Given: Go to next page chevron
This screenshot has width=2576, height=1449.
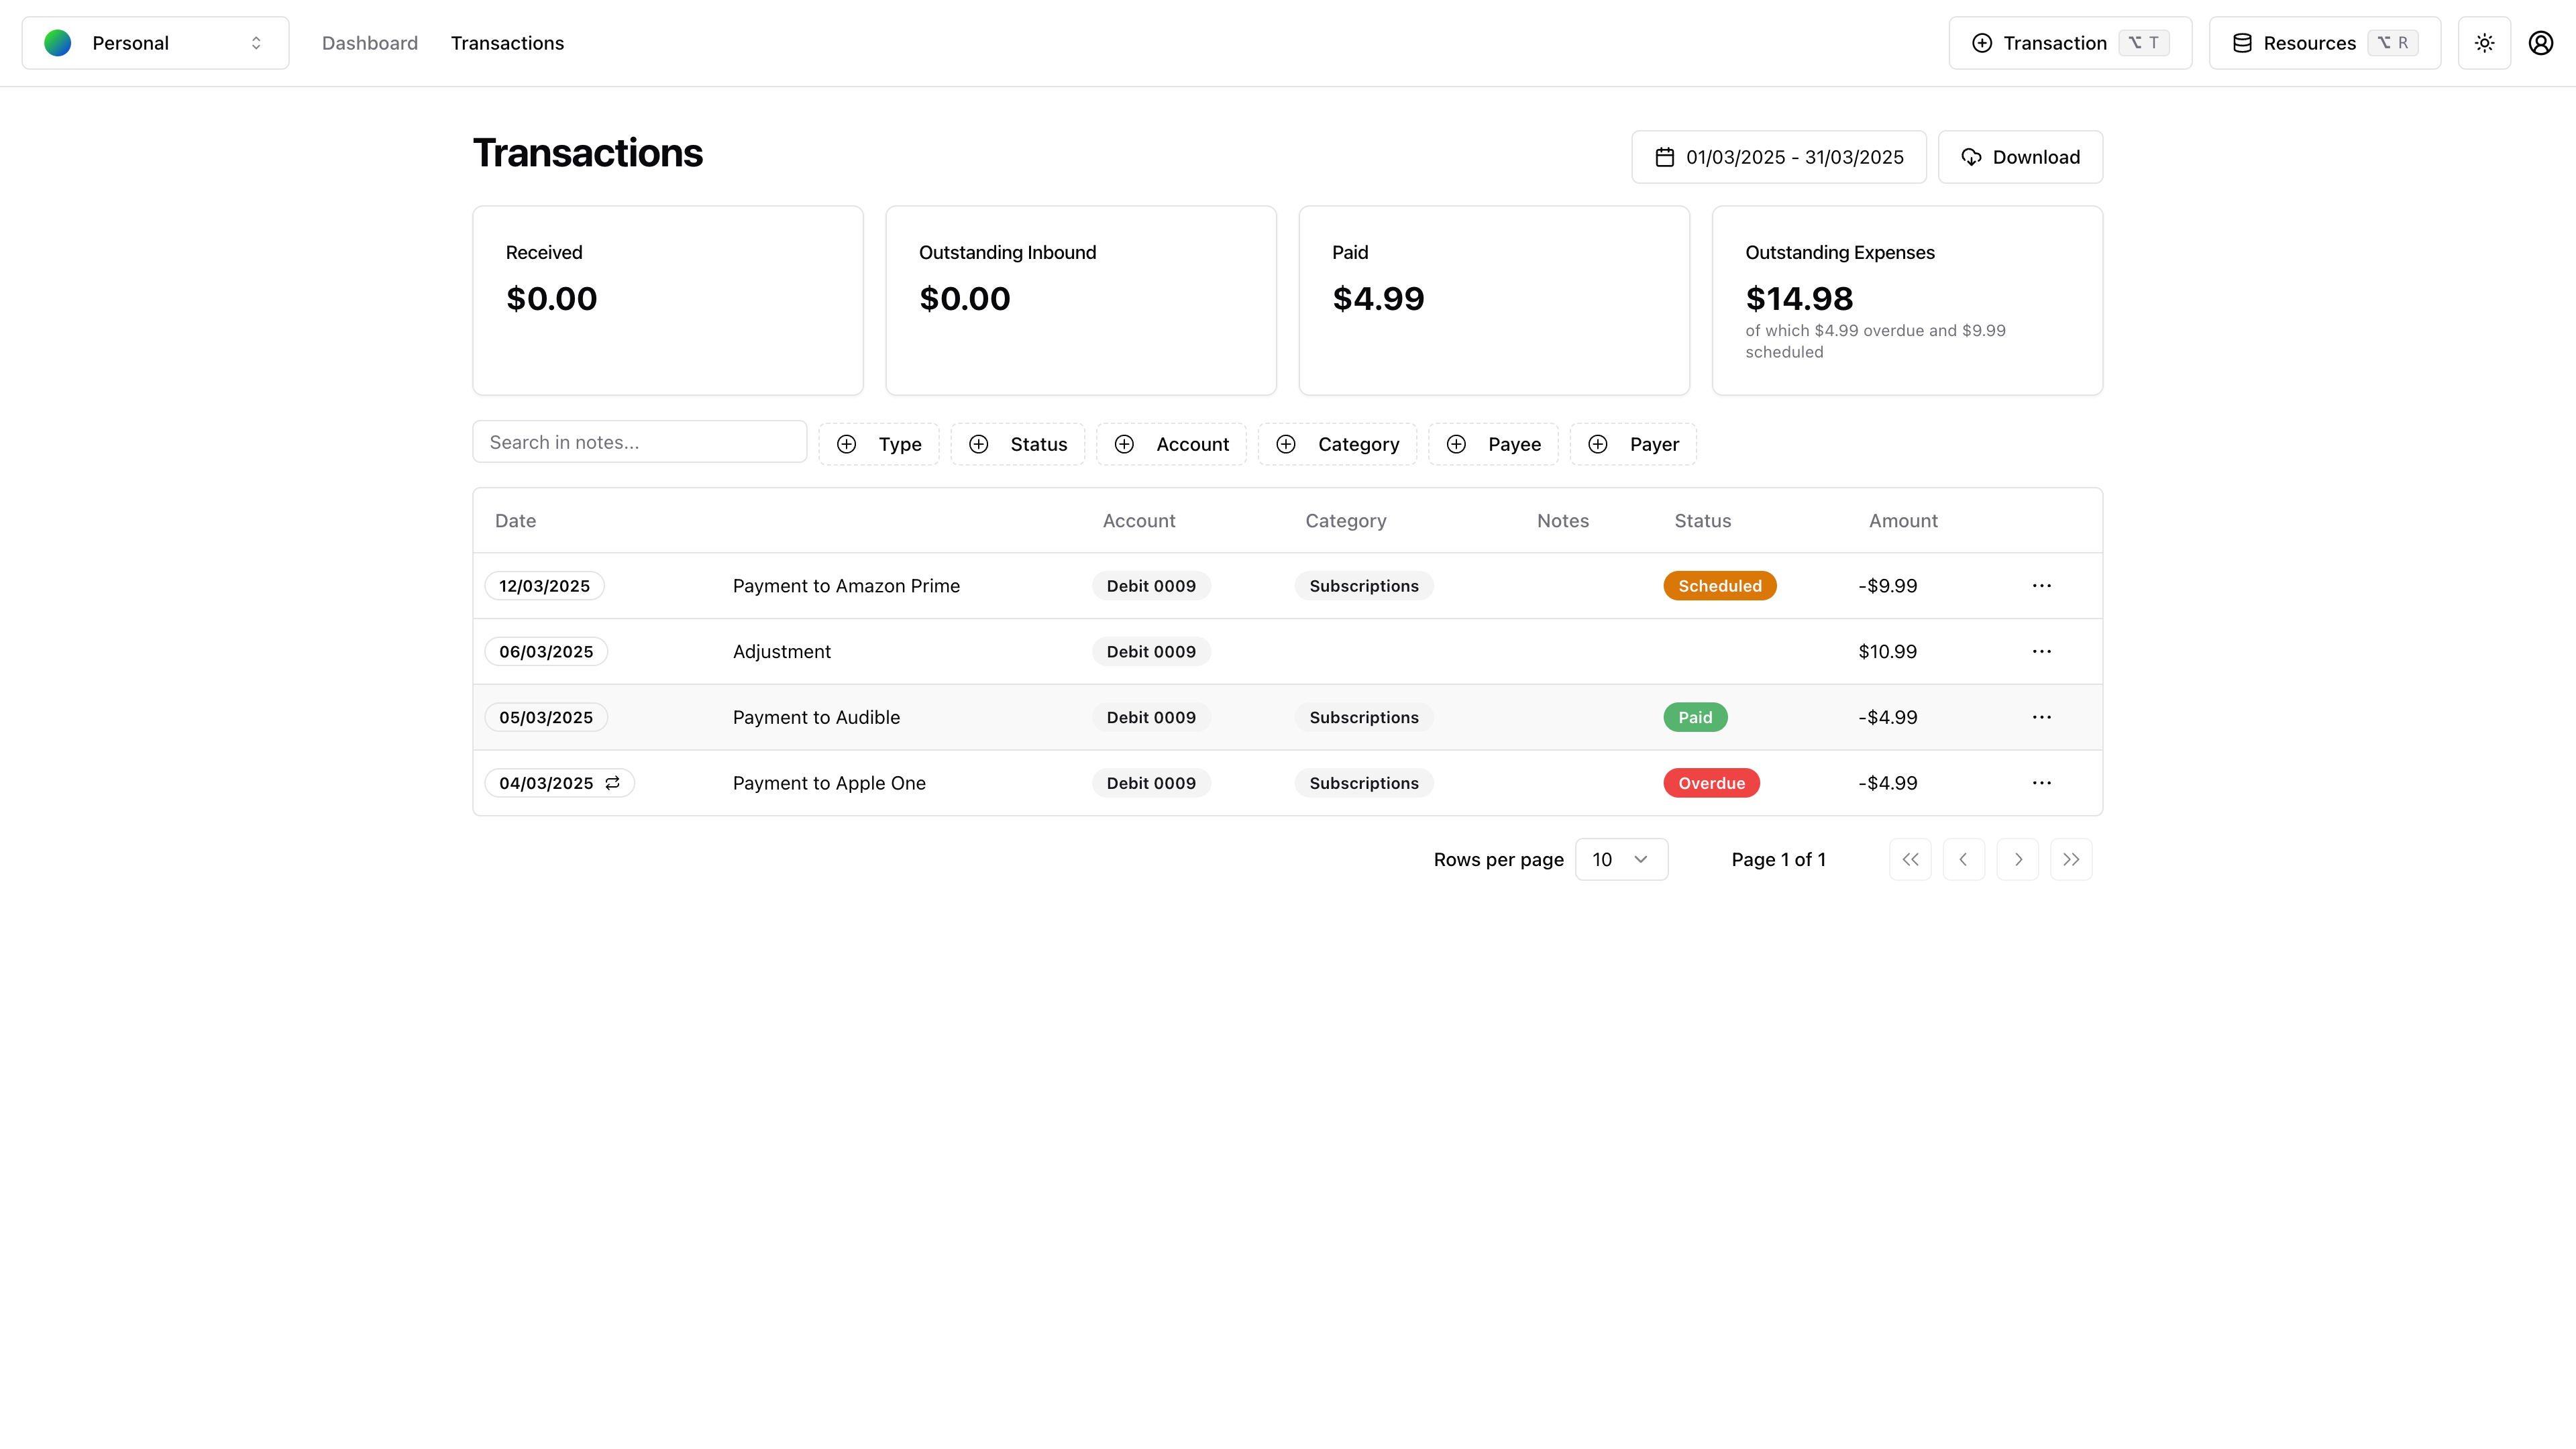Looking at the screenshot, I should tap(2017, 859).
